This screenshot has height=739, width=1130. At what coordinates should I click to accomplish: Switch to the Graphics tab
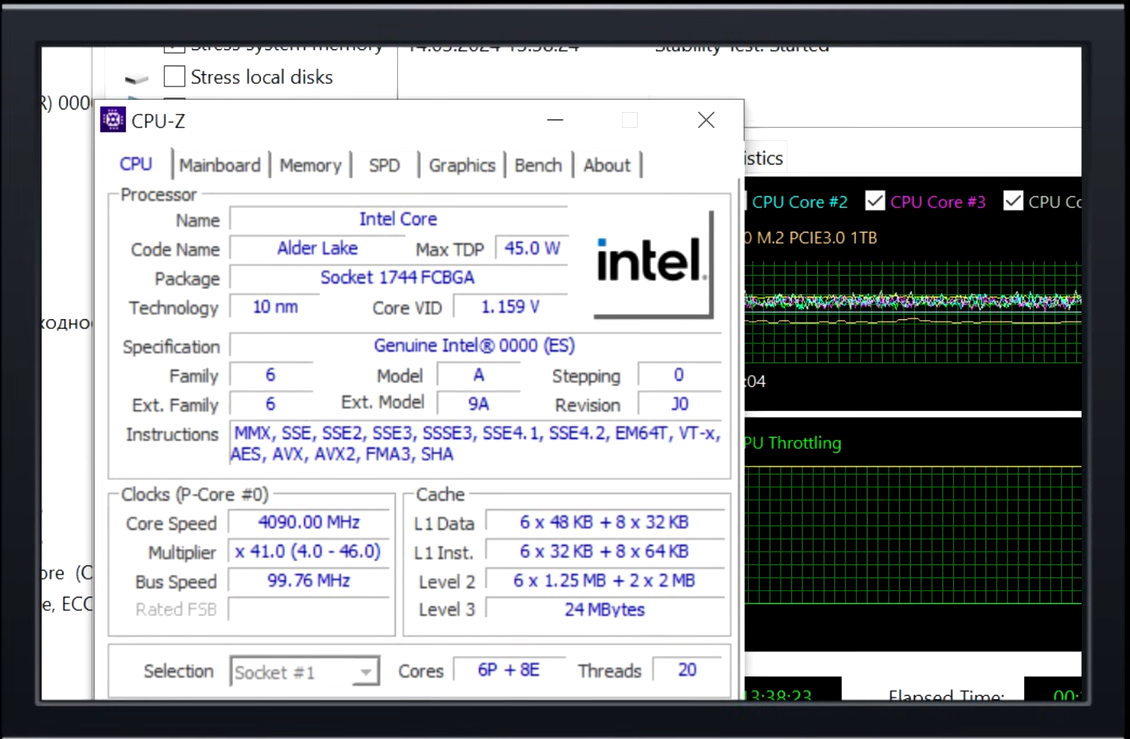462,165
